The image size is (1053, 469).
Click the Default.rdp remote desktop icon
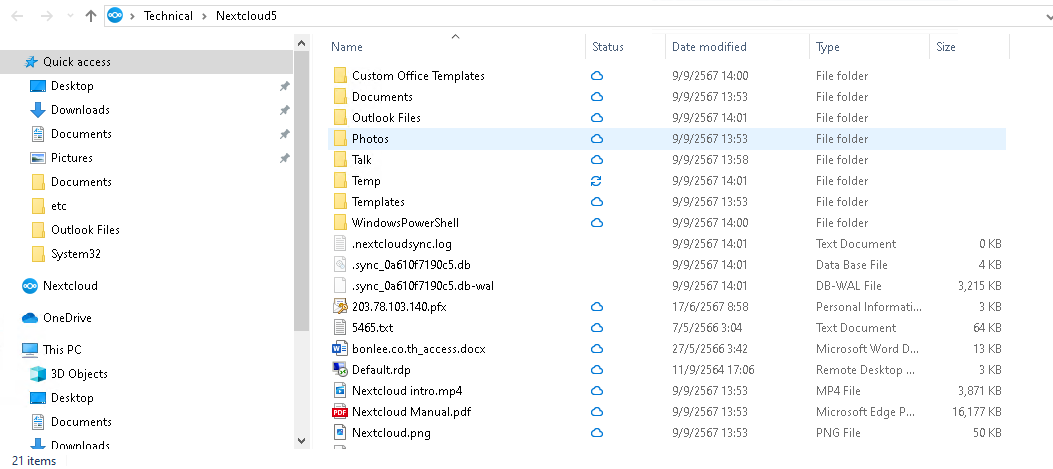tap(339, 370)
